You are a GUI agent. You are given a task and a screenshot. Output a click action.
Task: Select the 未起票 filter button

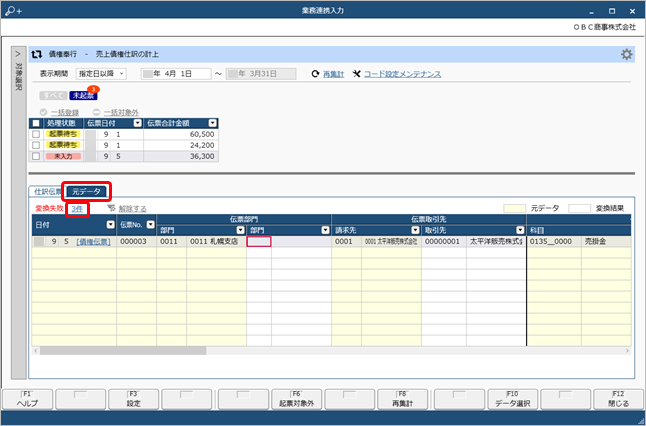click(x=83, y=96)
